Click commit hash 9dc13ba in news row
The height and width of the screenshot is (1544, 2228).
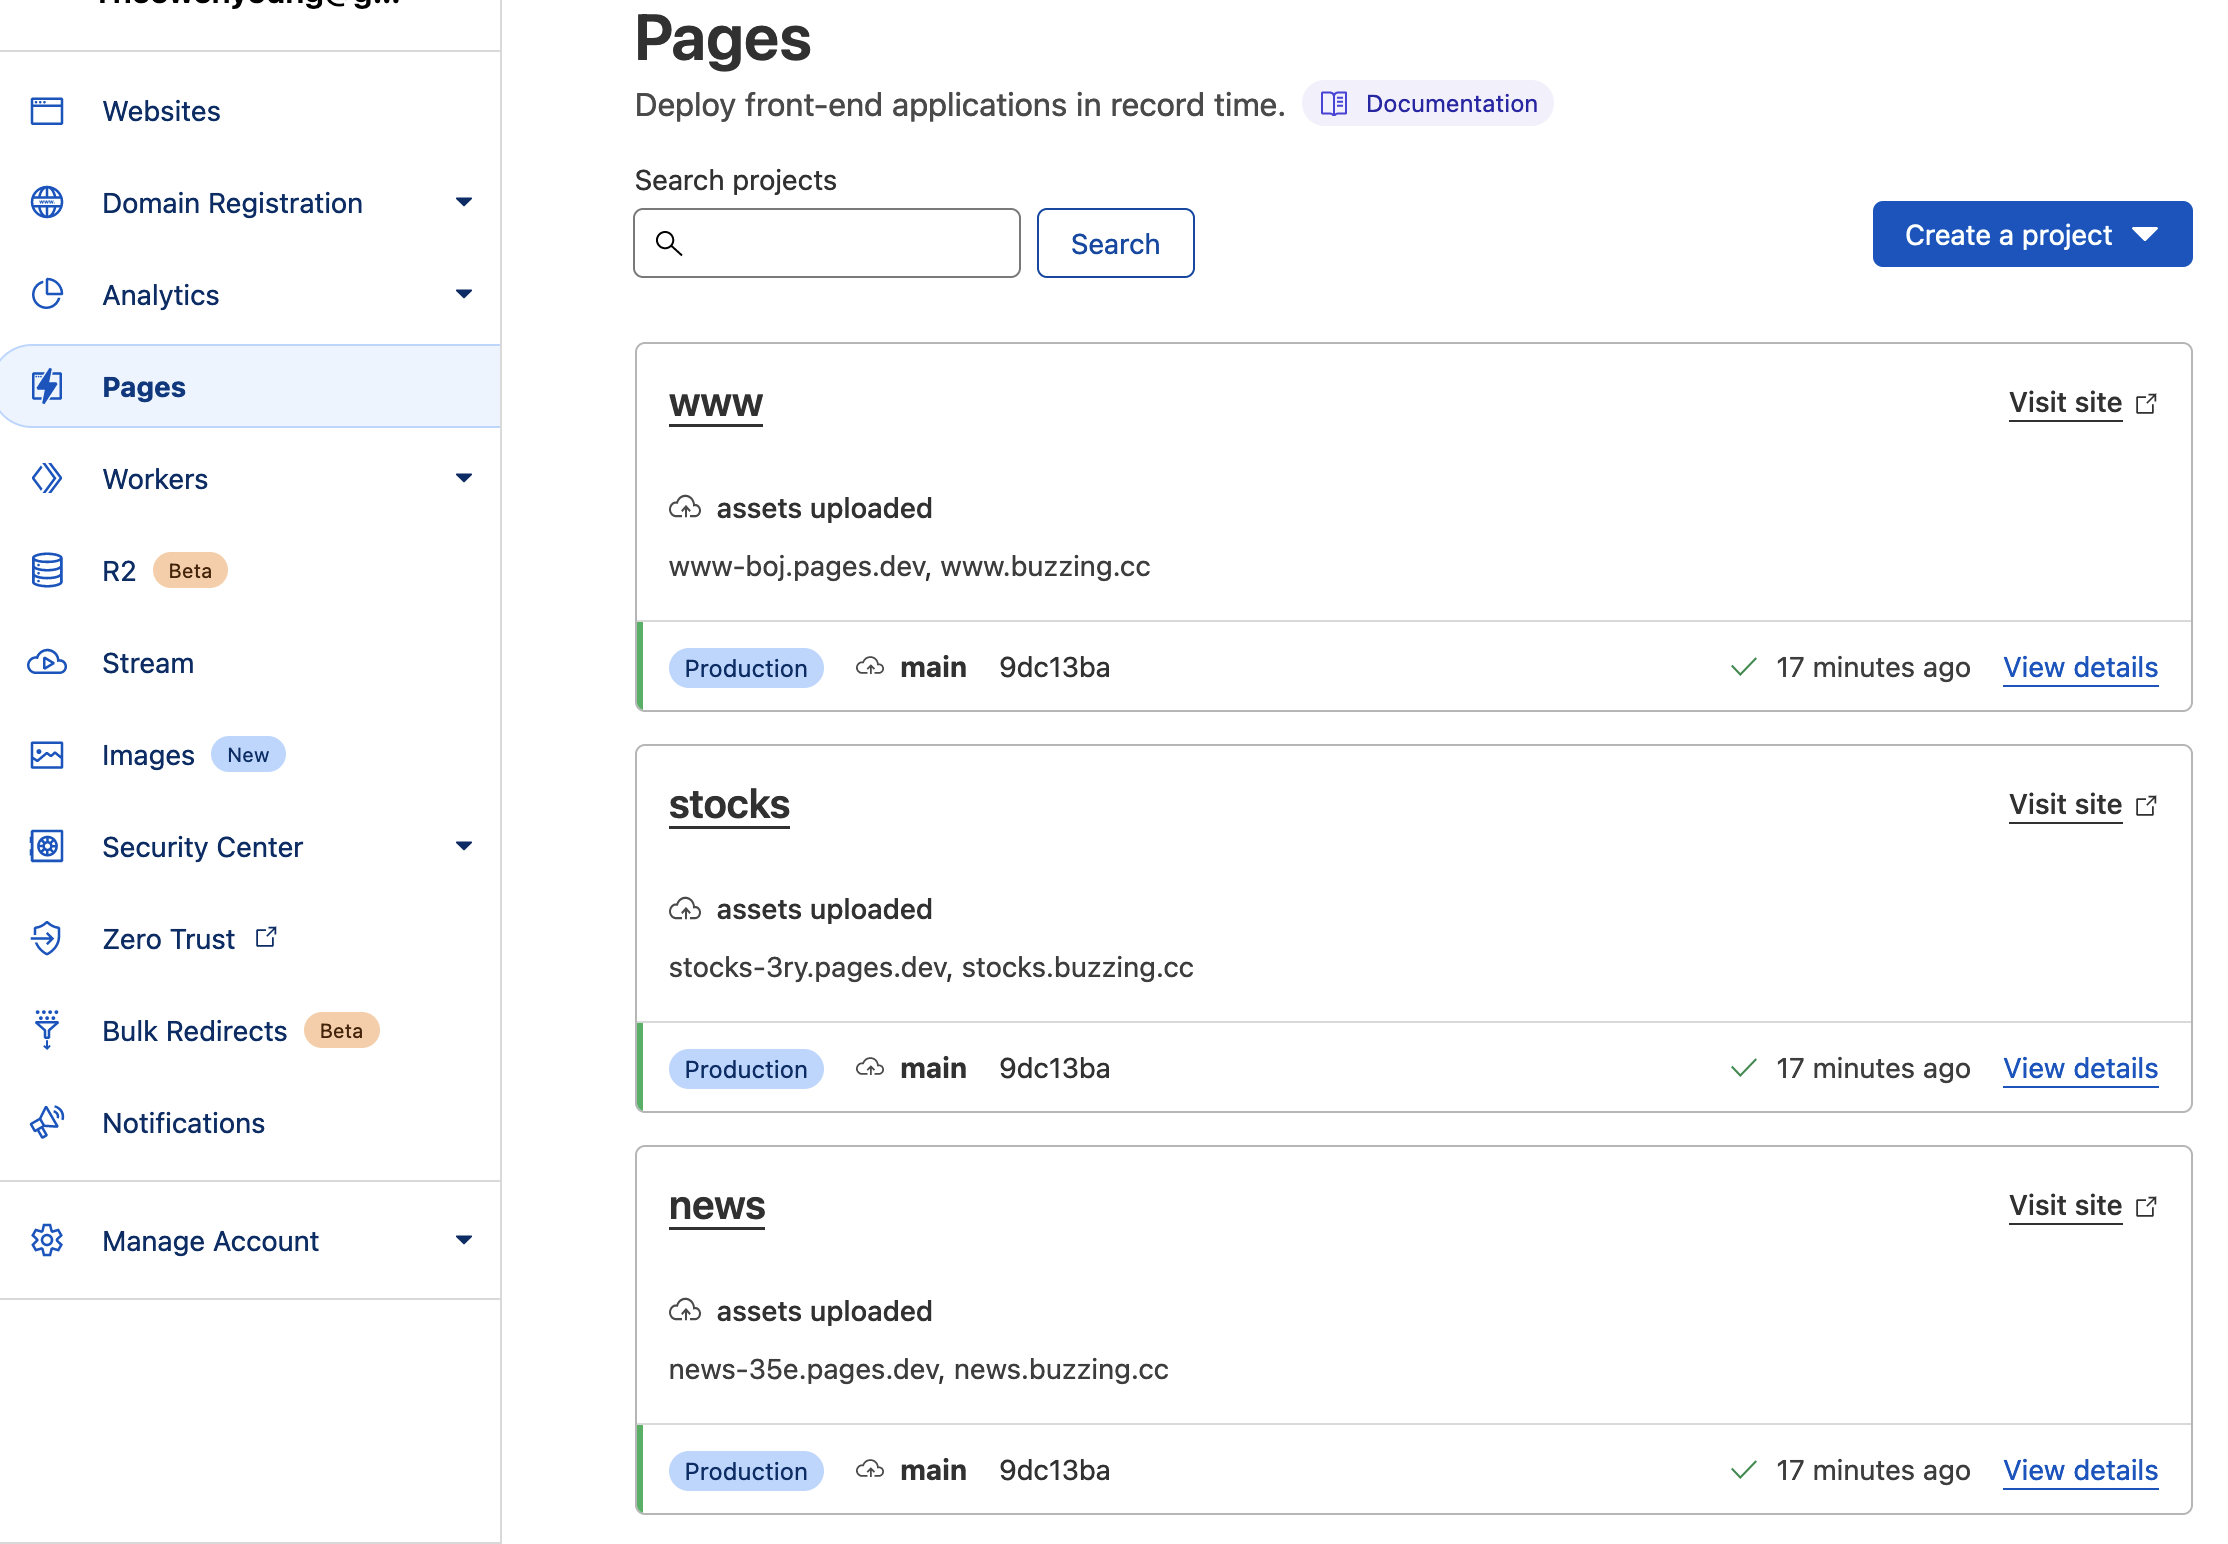pyautogui.click(x=1054, y=1470)
